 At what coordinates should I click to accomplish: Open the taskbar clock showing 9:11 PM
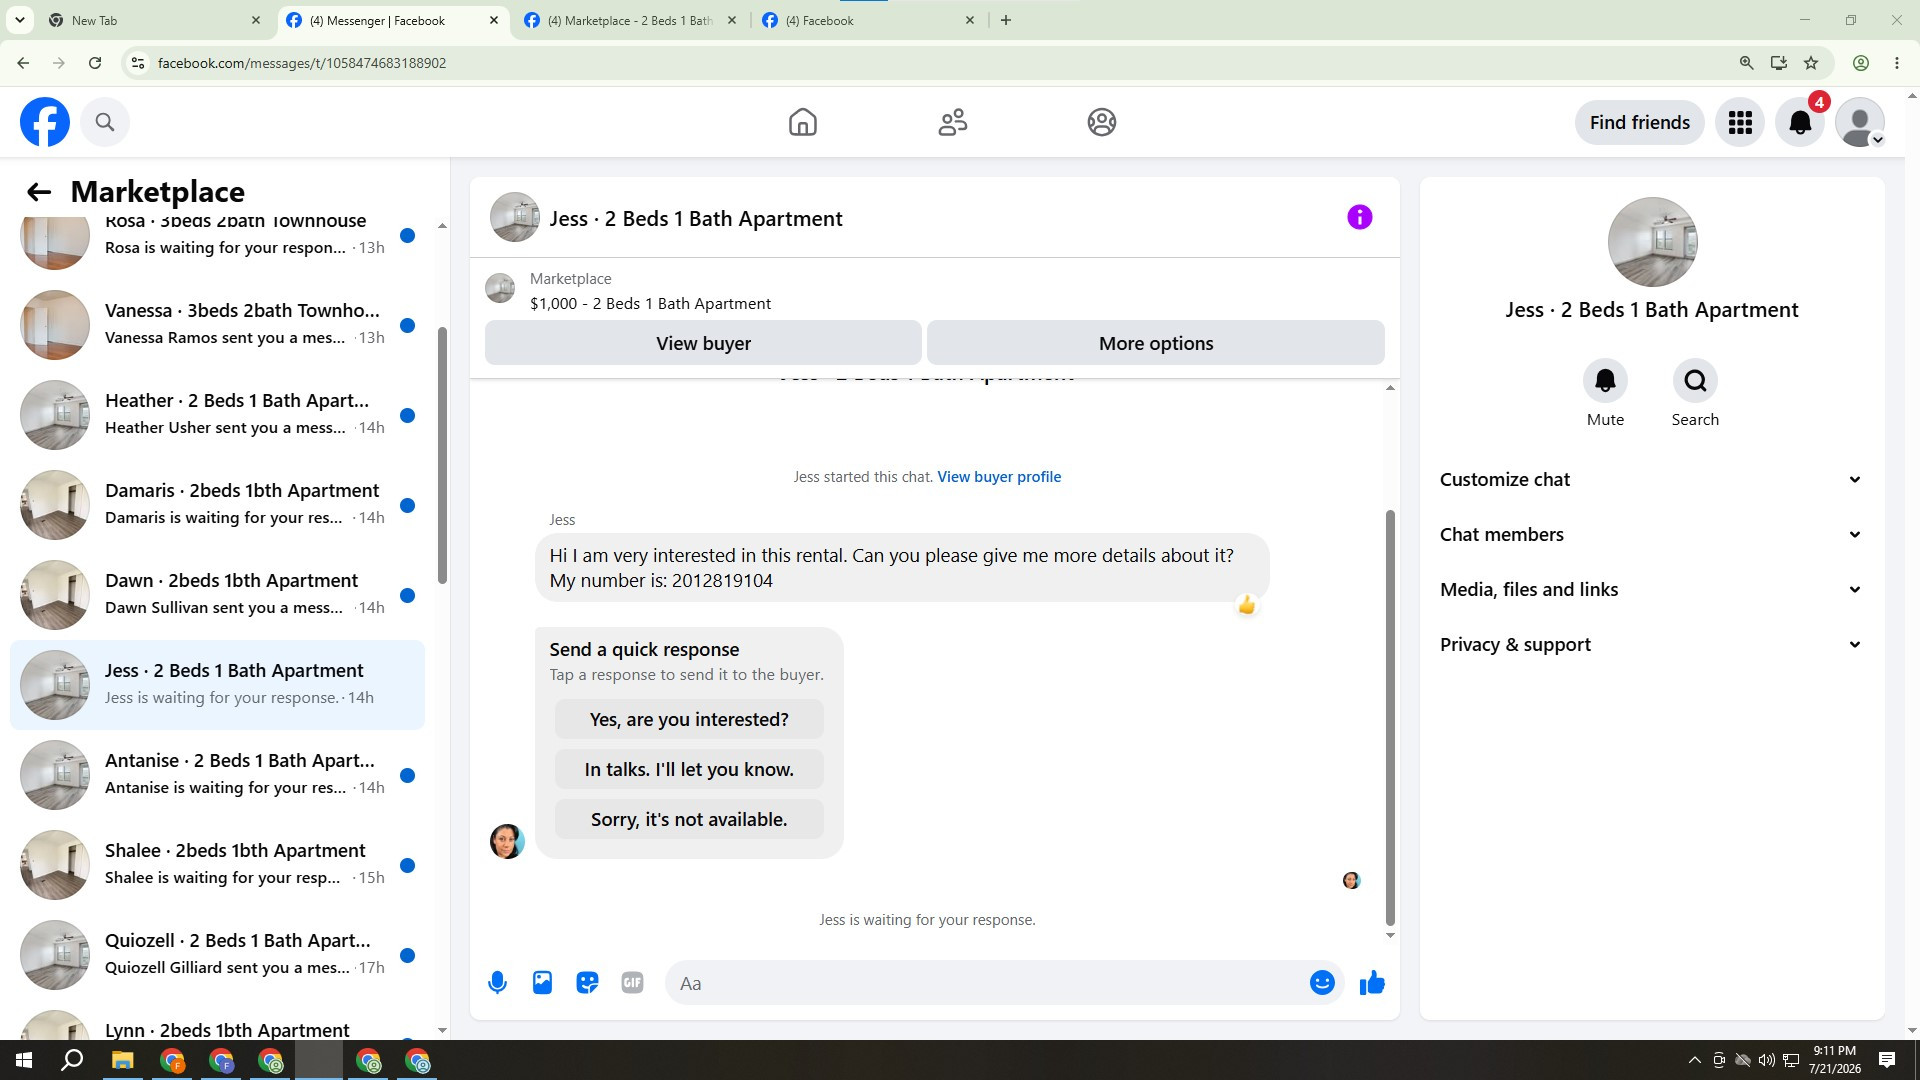pyautogui.click(x=1834, y=1060)
